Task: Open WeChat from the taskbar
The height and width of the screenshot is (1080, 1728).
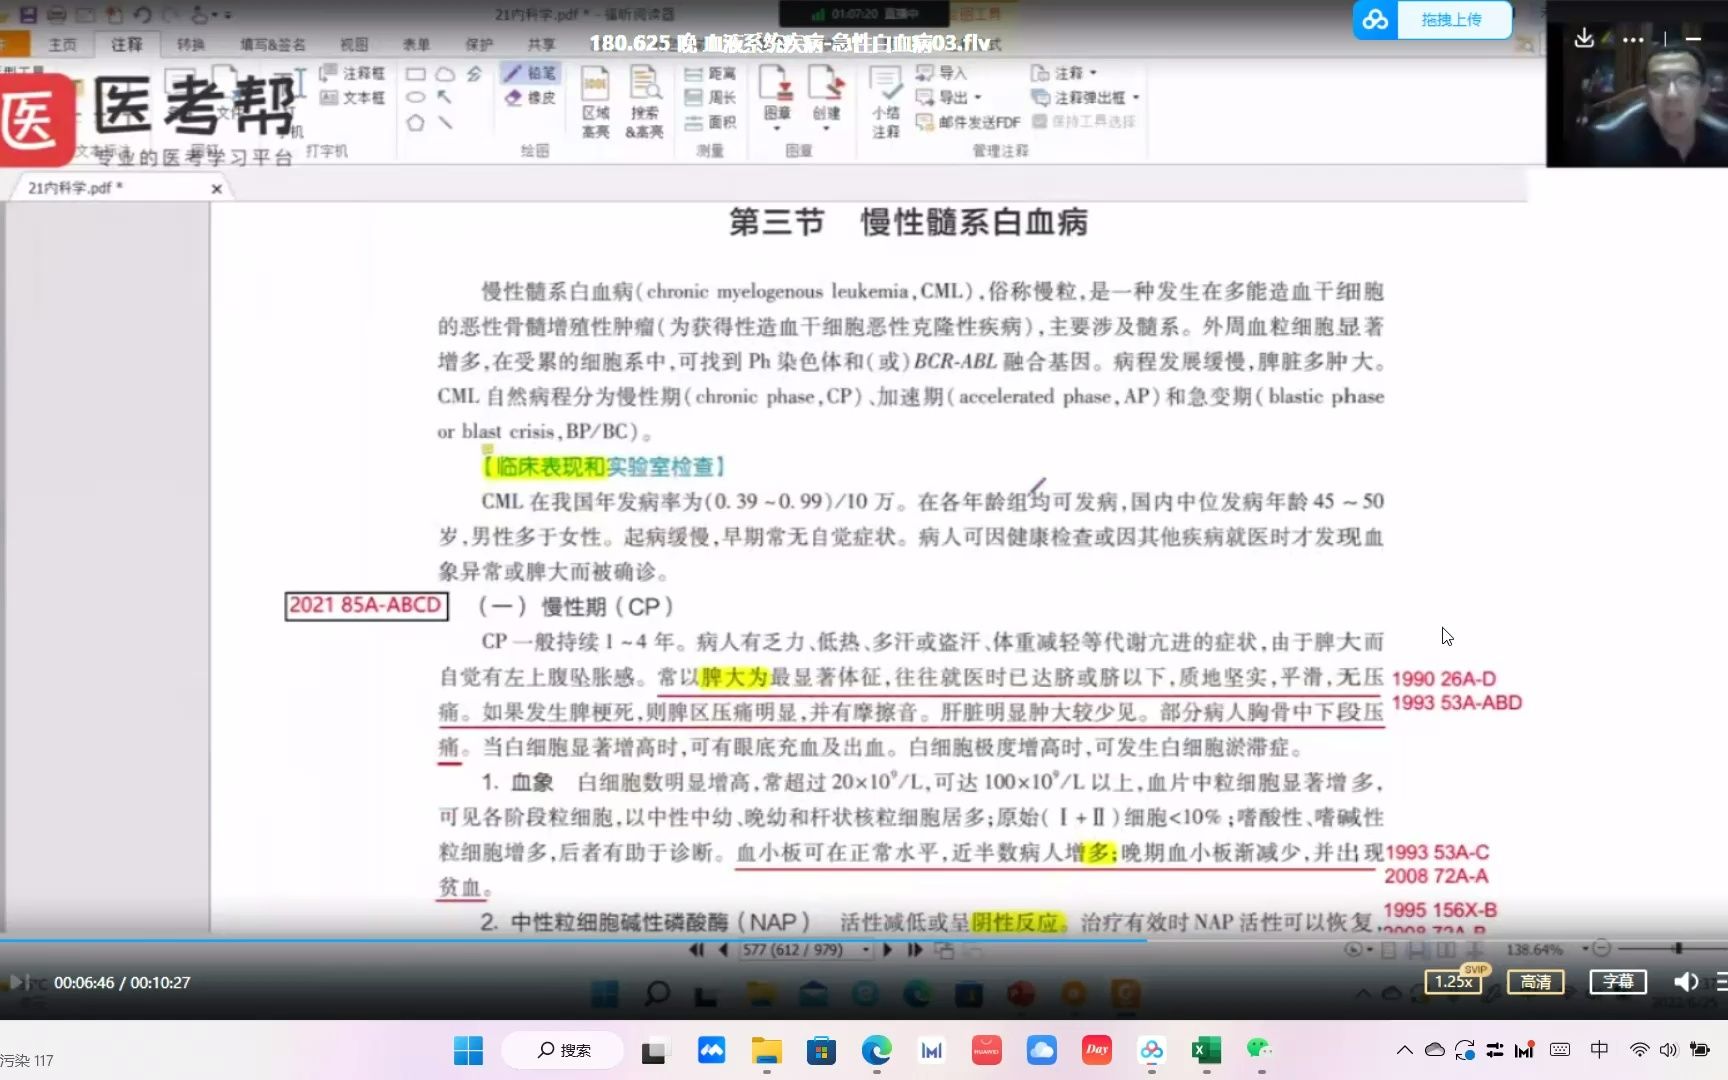Action: (x=1260, y=1050)
